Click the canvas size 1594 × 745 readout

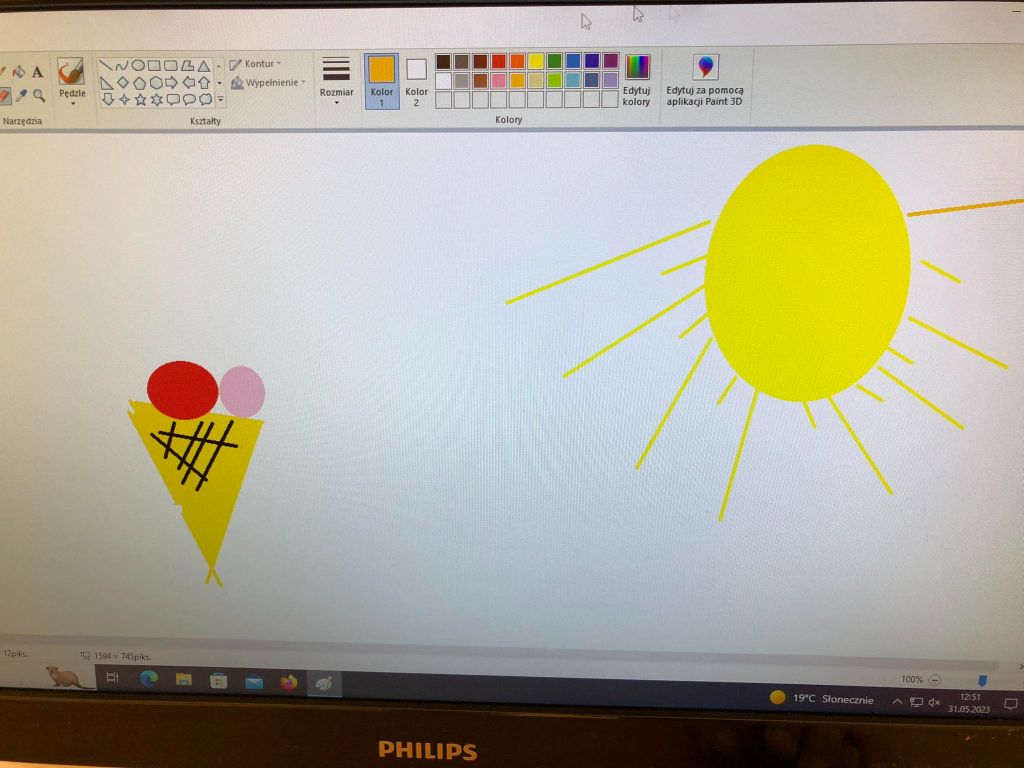click(x=116, y=656)
